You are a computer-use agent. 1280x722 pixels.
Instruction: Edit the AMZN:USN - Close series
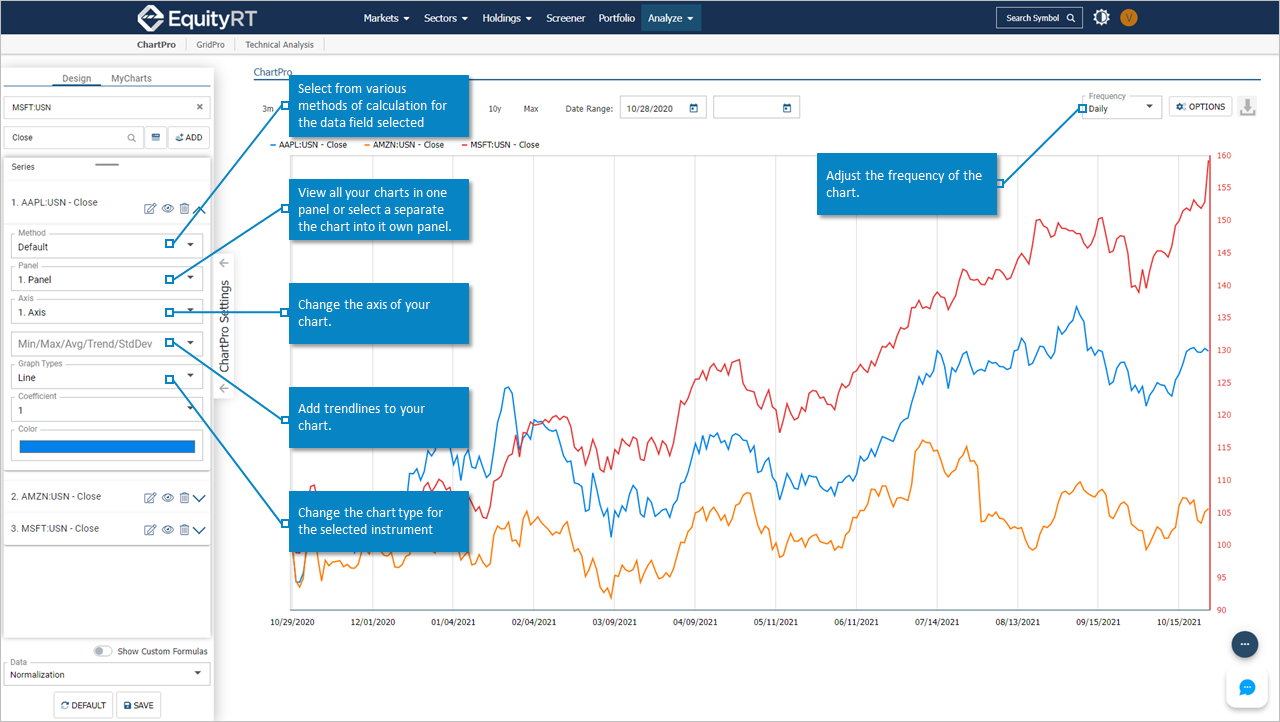150,498
